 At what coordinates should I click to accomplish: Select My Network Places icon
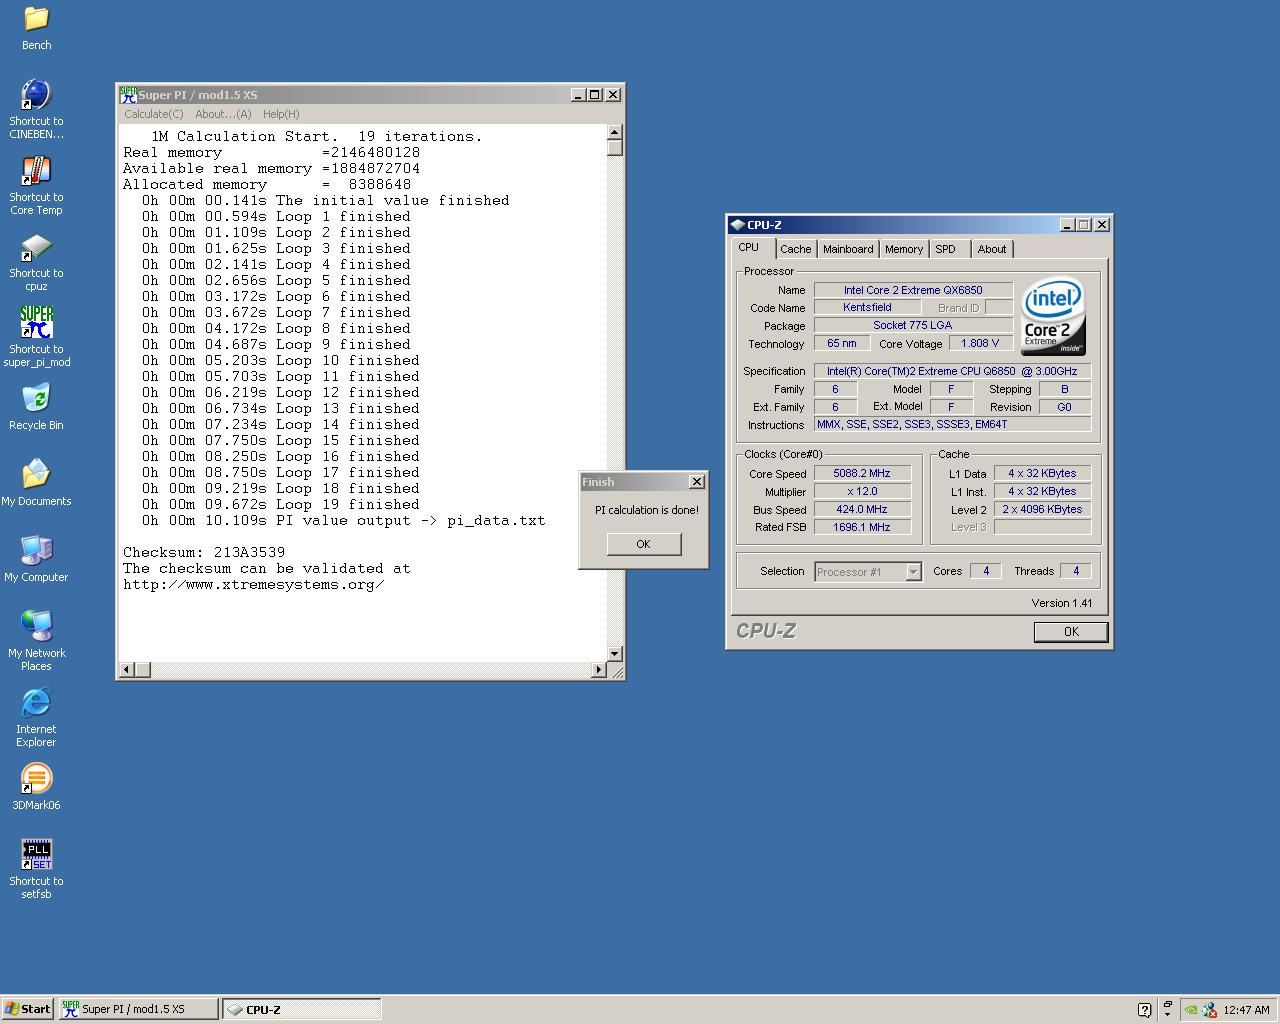click(x=36, y=627)
